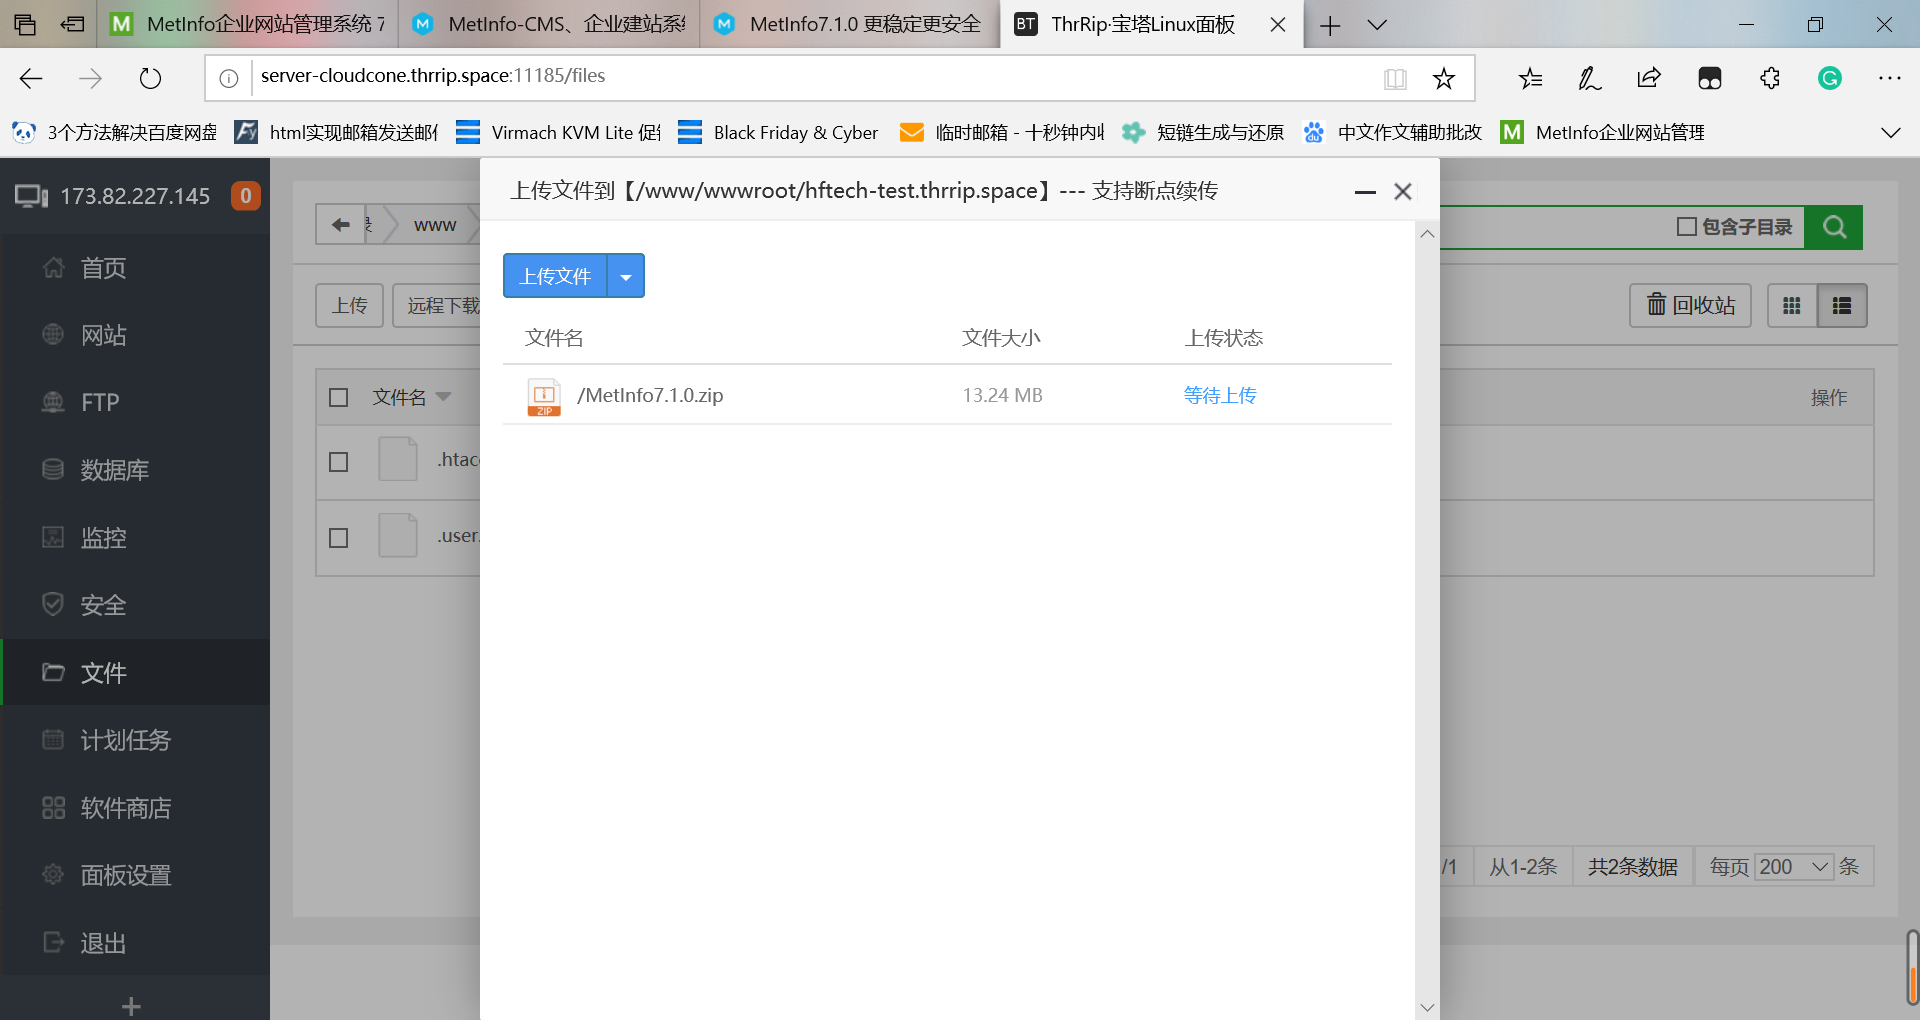Click the www breadcrumb in the path bar
Screen dimensions: 1920x1020
coord(435,225)
